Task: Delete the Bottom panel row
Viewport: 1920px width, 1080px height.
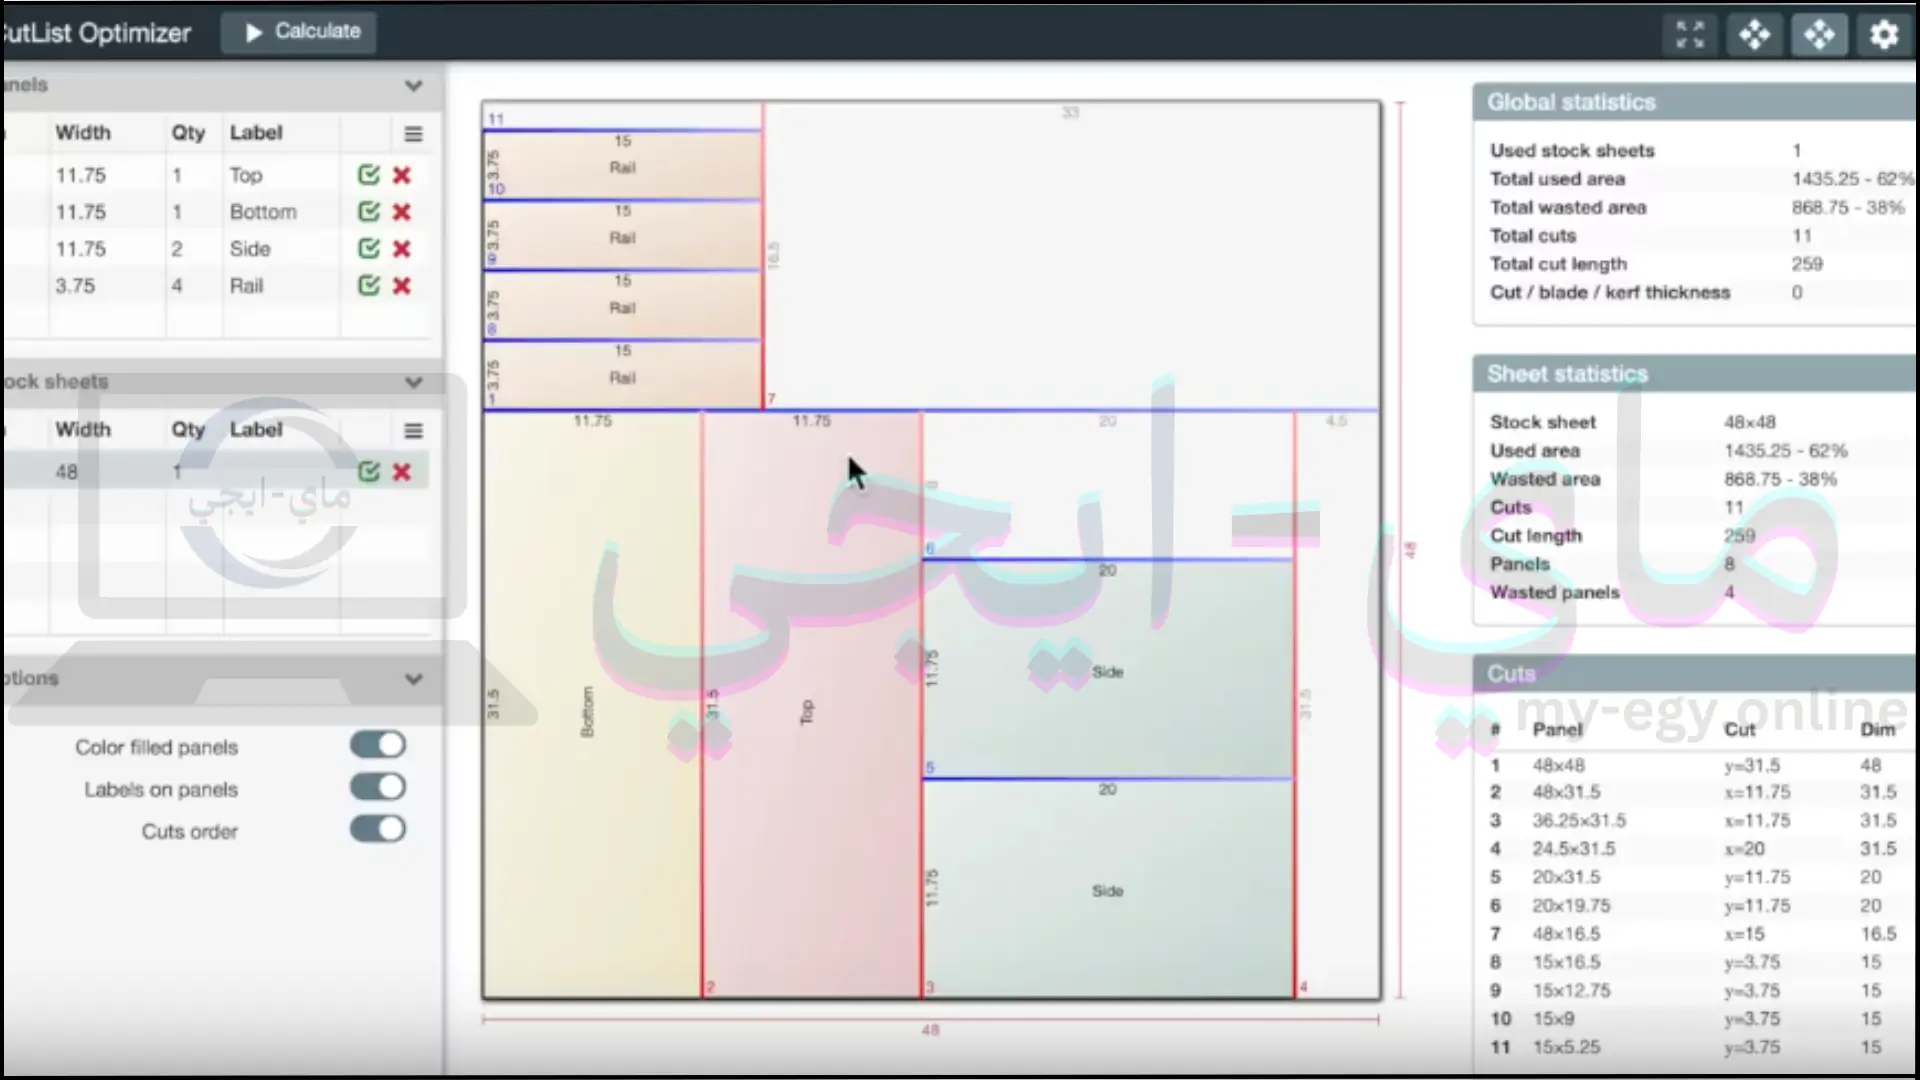Action: pos(402,212)
